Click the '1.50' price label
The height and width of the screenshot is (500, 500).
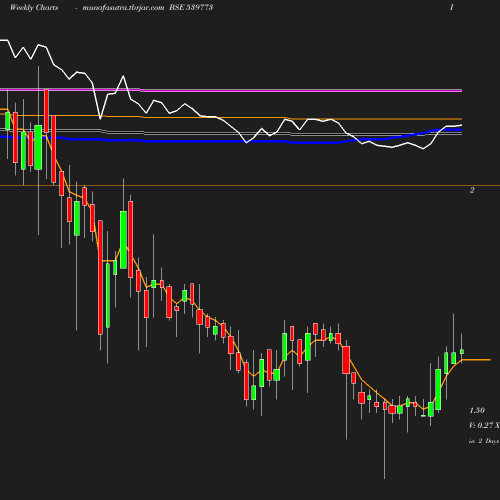point(477,410)
